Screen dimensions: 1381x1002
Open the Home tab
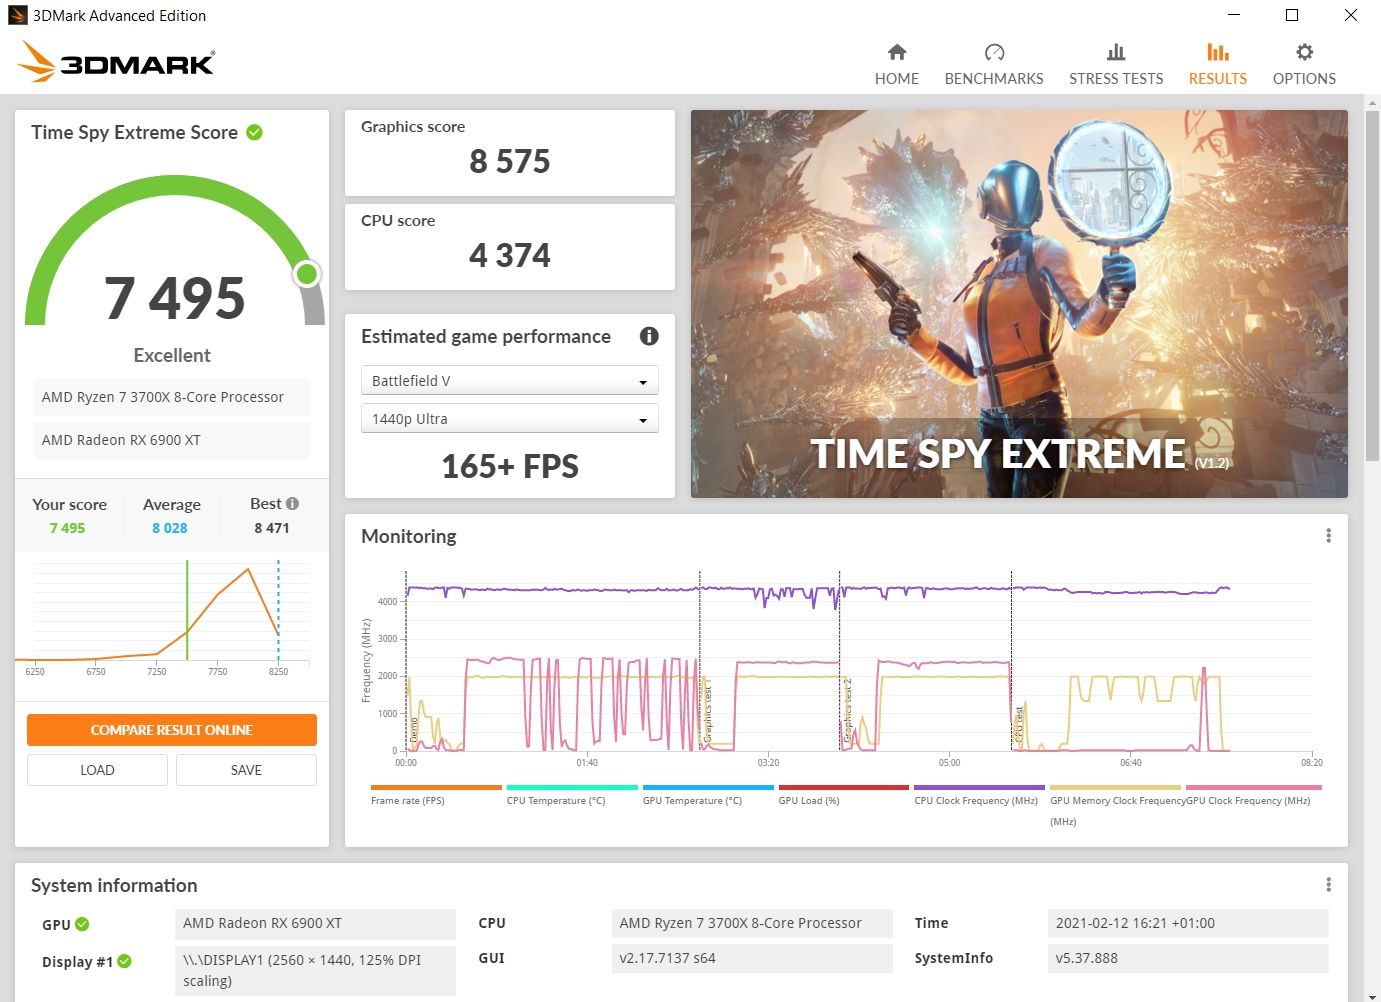(x=896, y=64)
